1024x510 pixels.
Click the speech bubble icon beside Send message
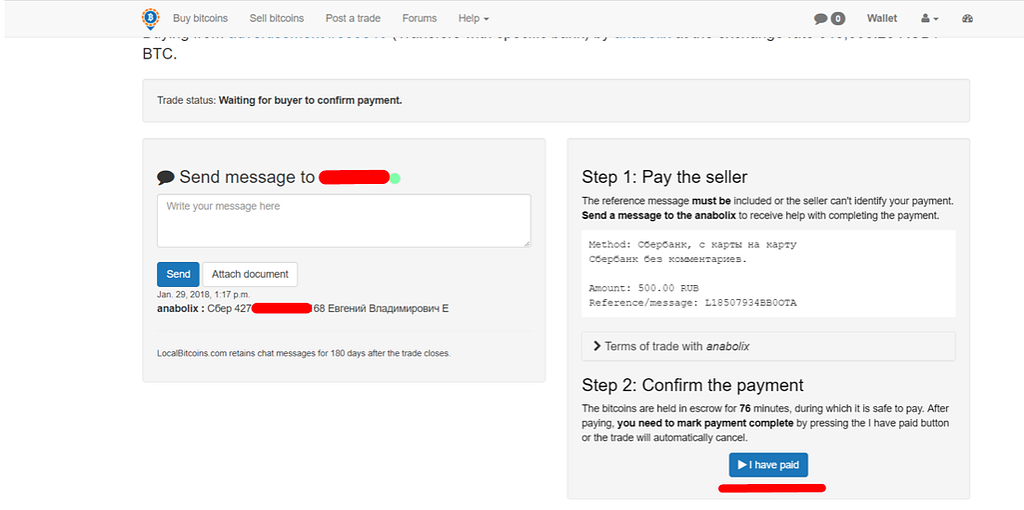[165, 178]
